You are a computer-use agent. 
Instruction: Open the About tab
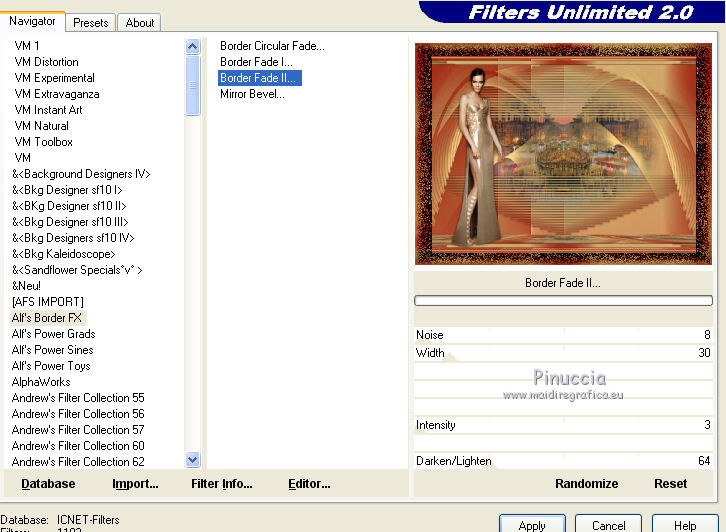coord(139,23)
